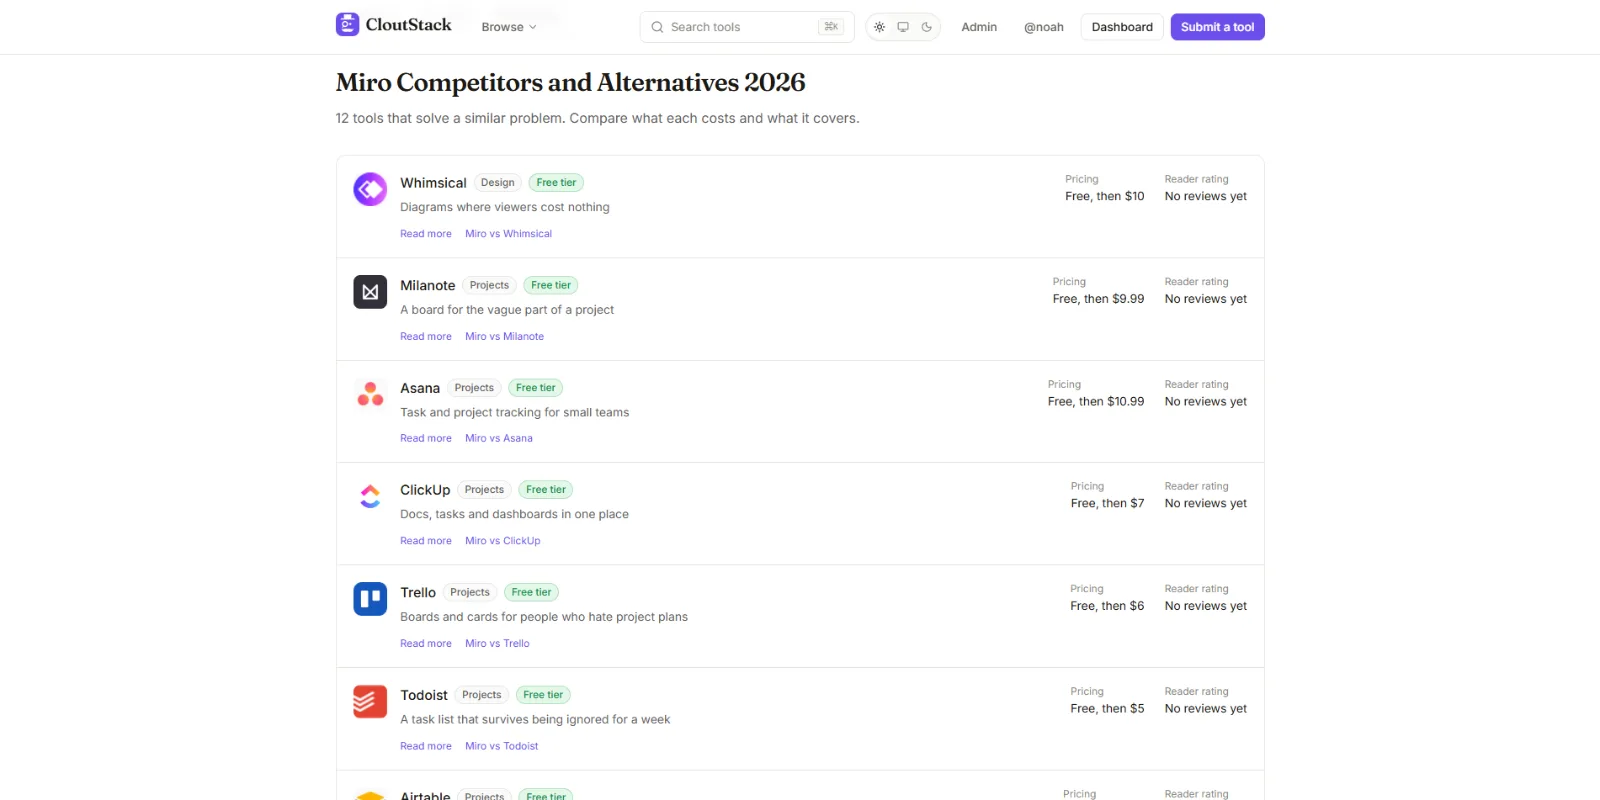
Task: Click the CloutStack brand name
Action: point(408,25)
